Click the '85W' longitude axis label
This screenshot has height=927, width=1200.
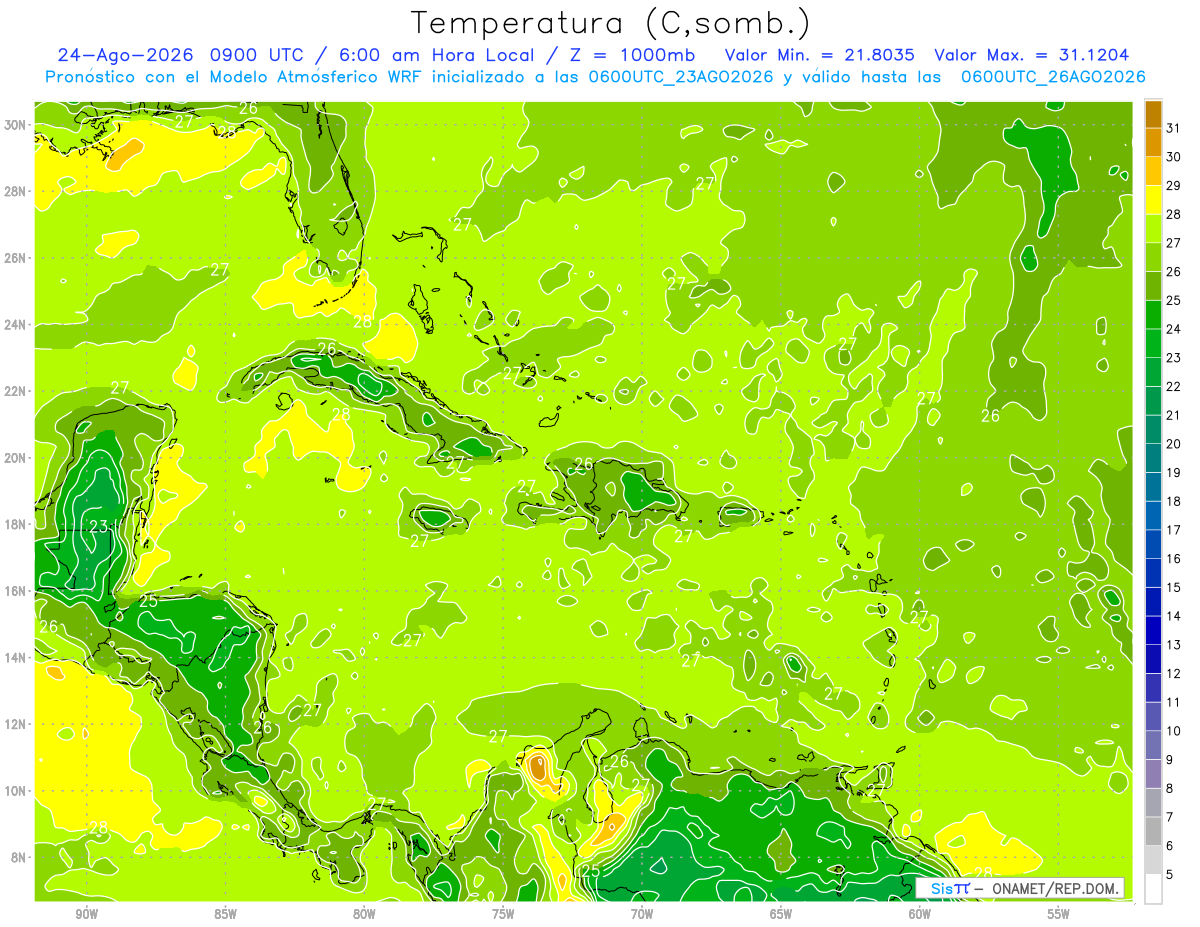pos(225,914)
